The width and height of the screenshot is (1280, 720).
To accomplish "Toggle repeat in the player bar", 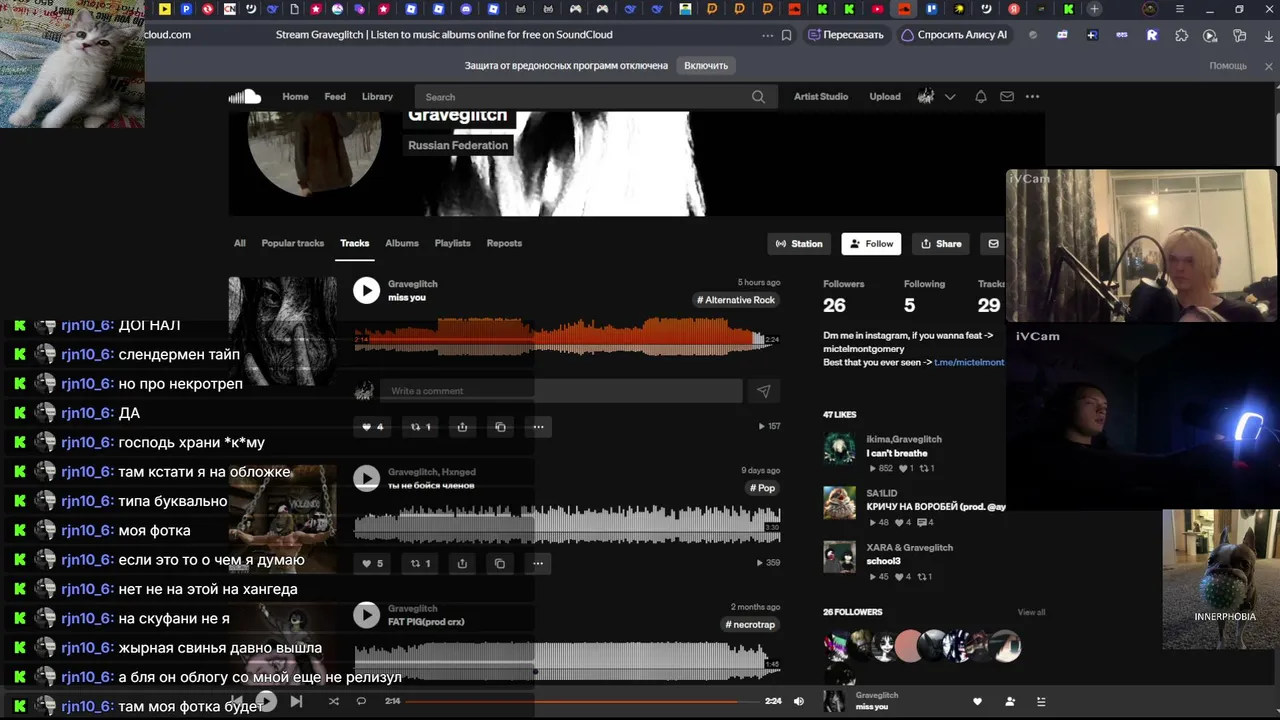I will click(362, 702).
